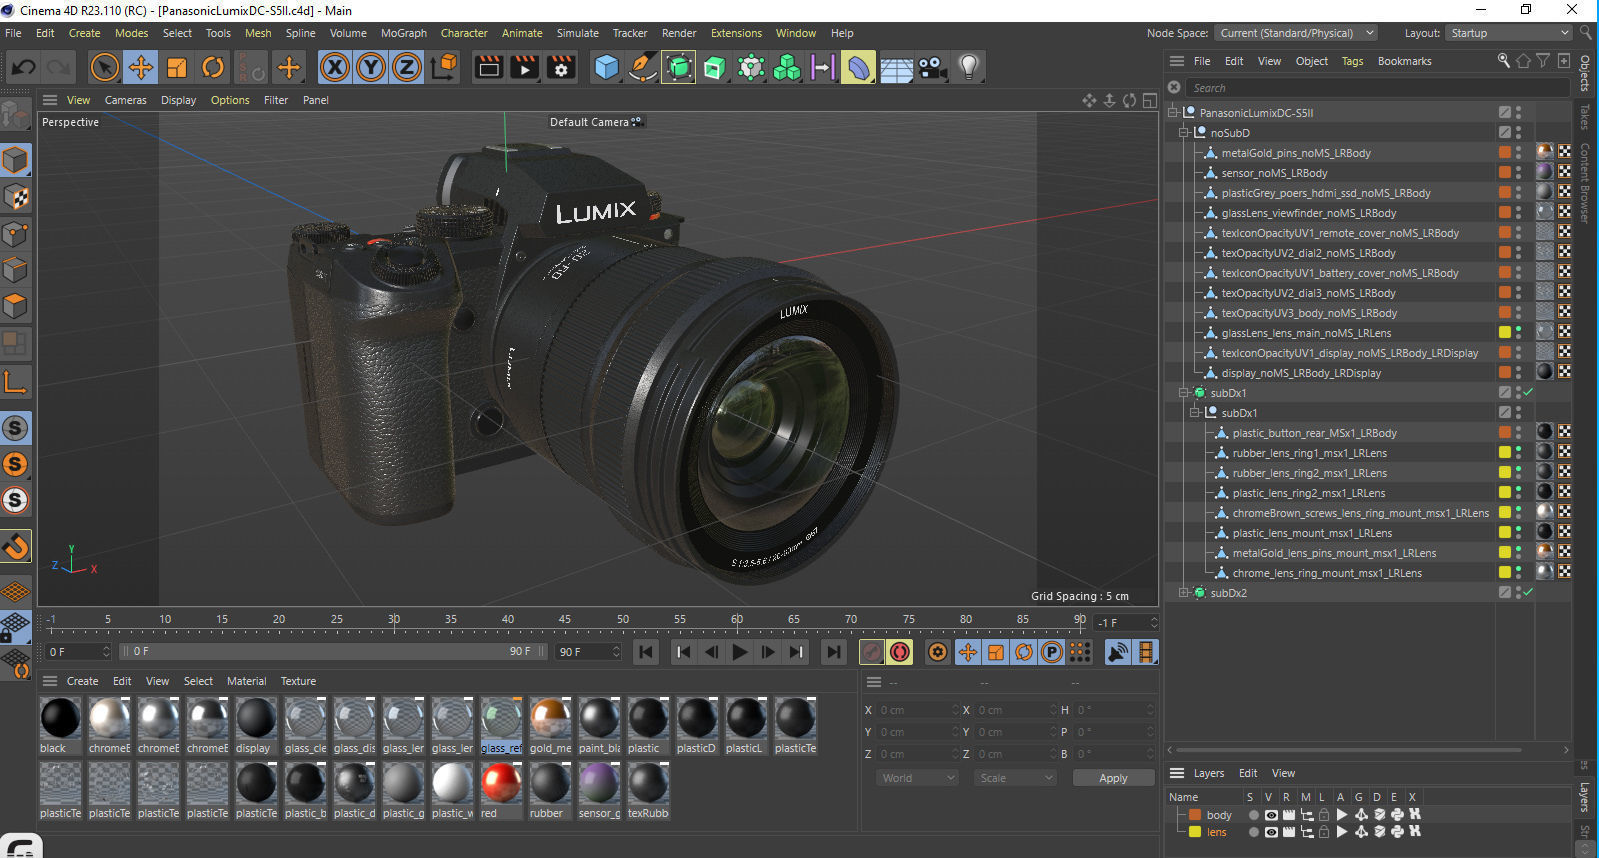
Task: Collapse the nested subDx1 null group
Action: 1195,413
